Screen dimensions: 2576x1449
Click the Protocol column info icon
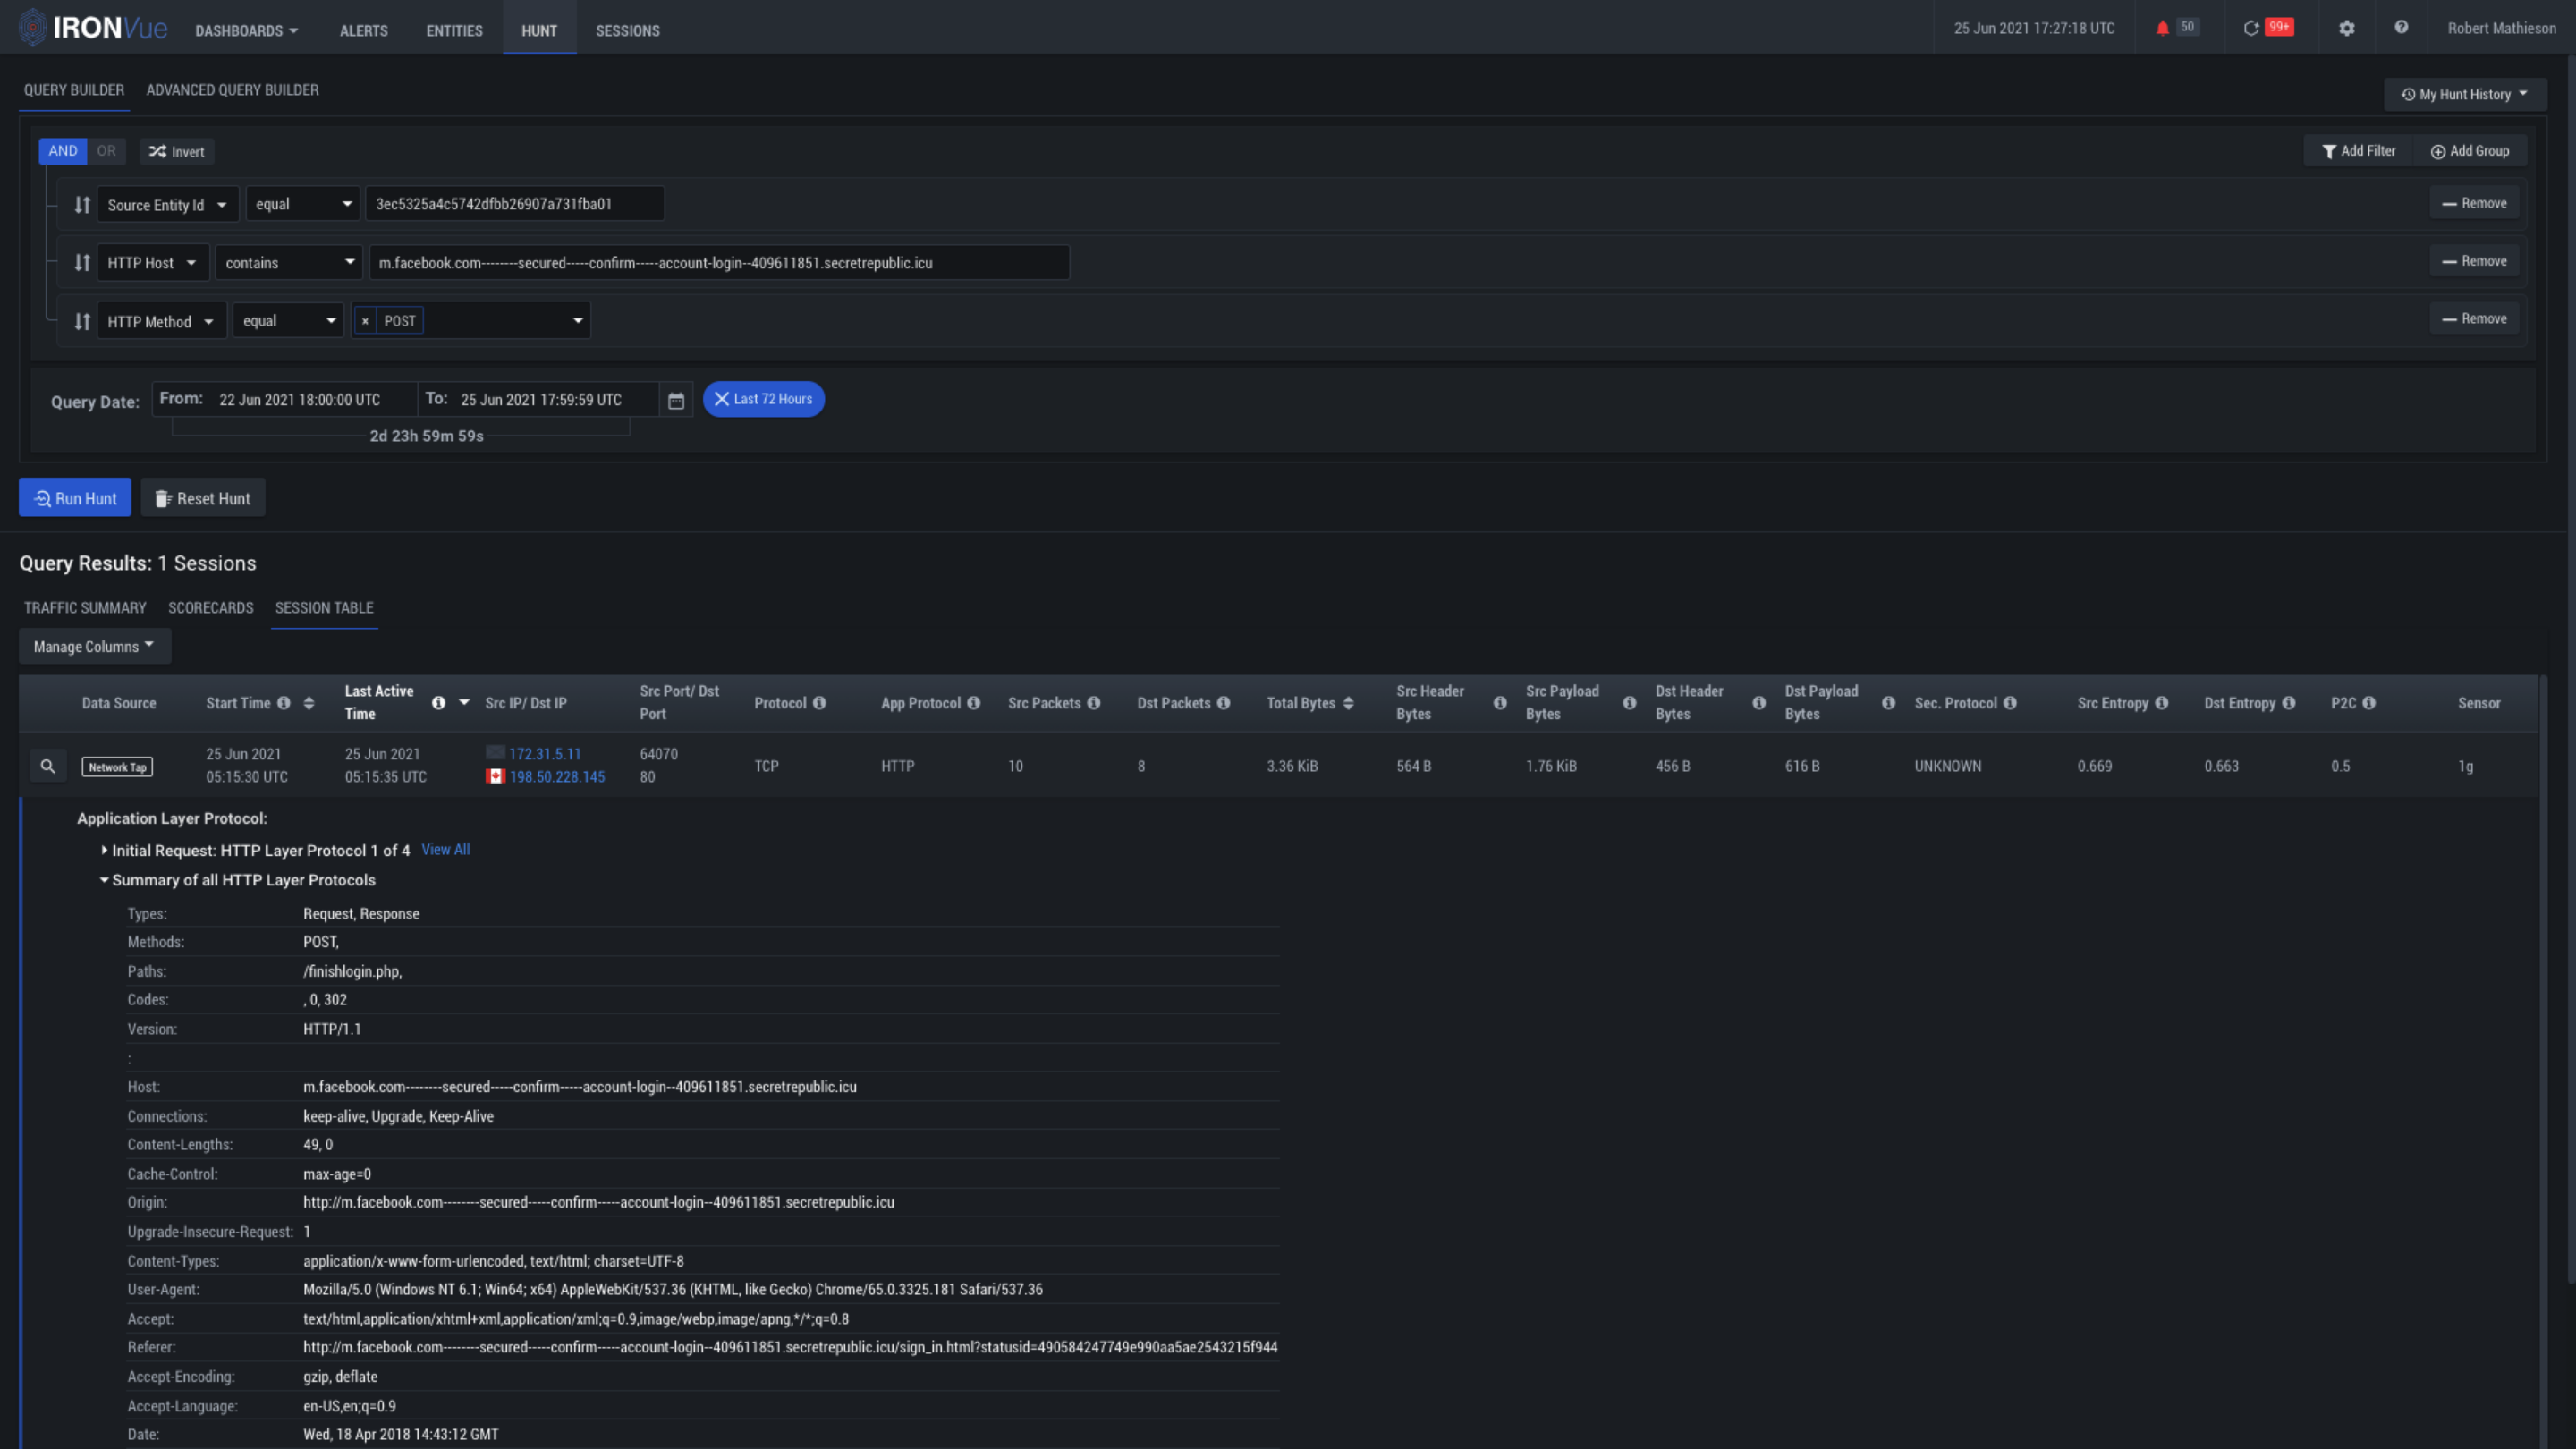tap(820, 703)
